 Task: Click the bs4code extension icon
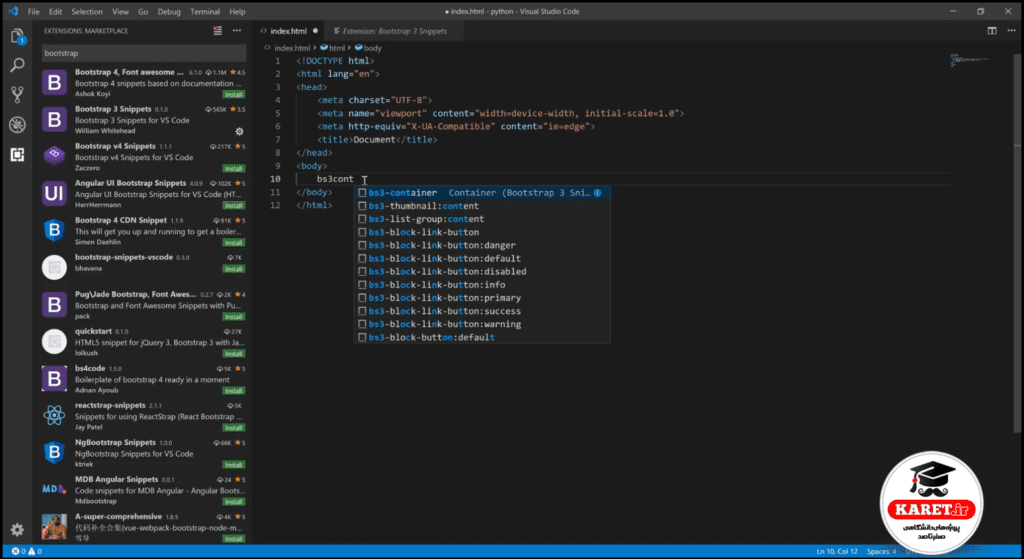coord(54,379)
